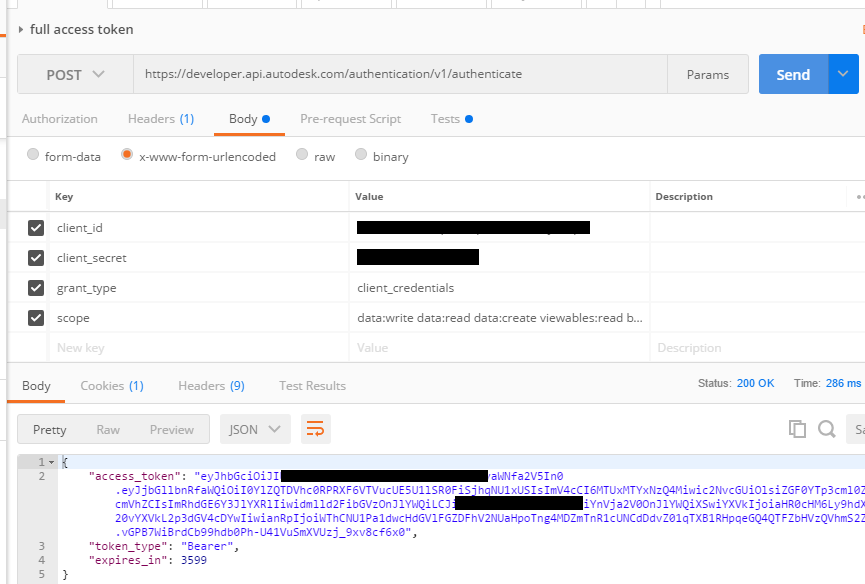Click the Description column header
This screenshot has width=865, height=584.
tap(684, 197)
